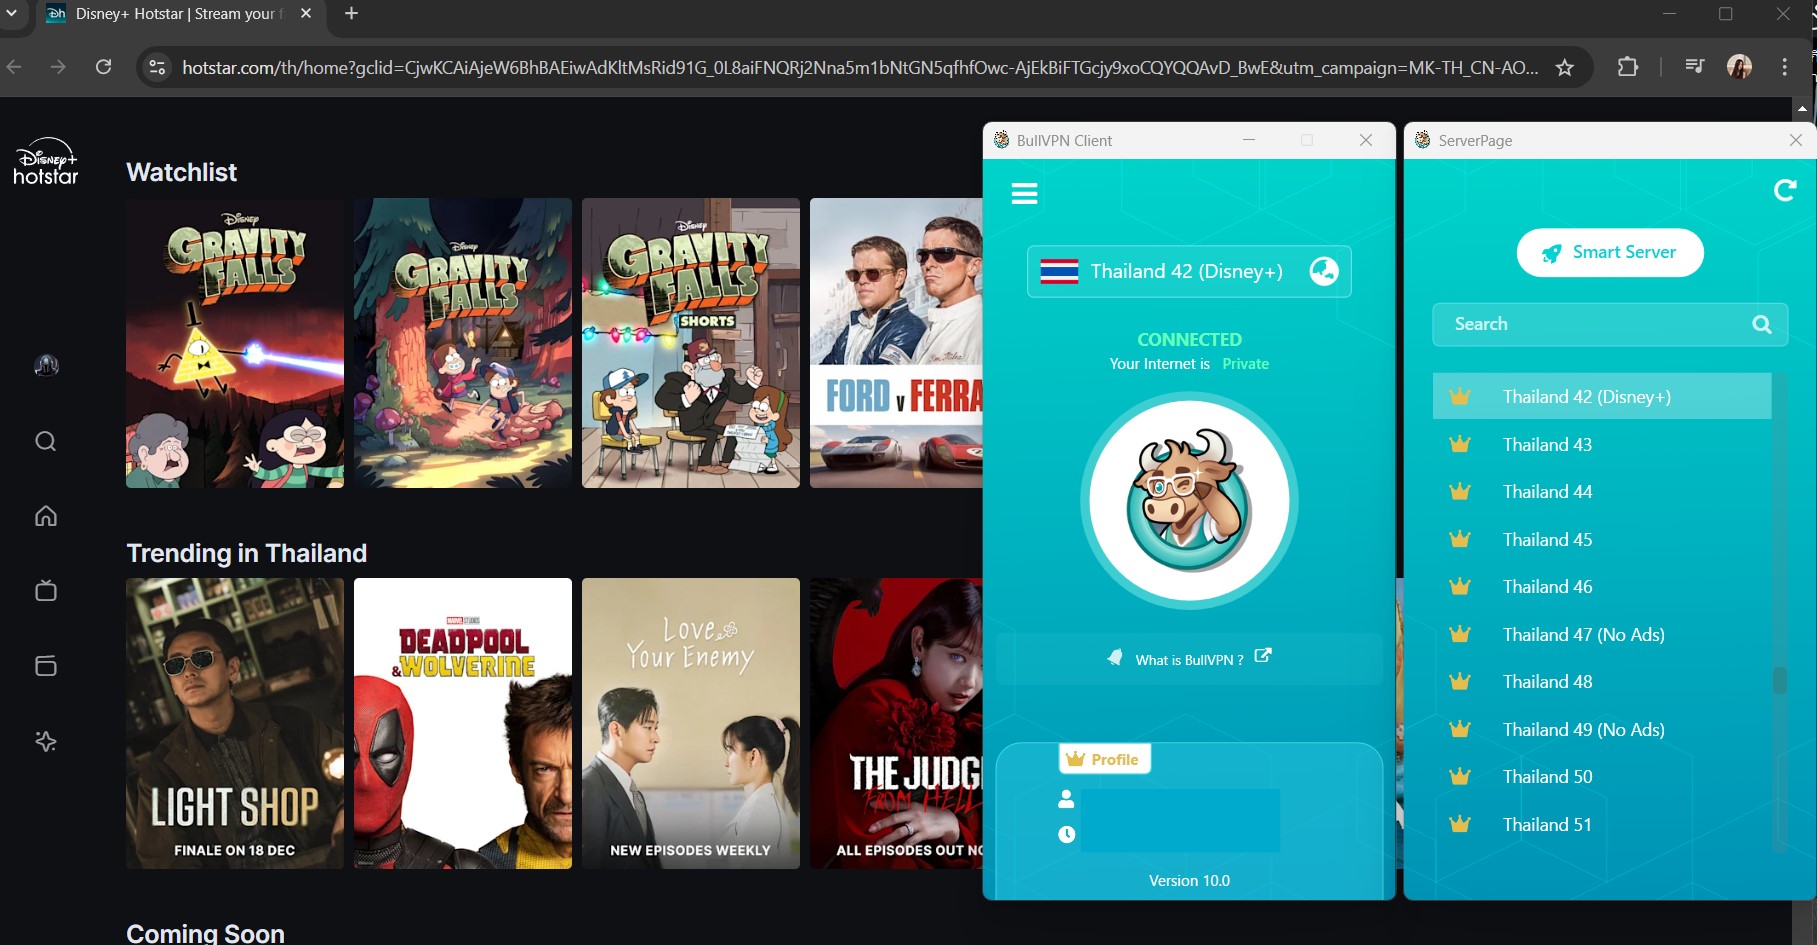Click the external link icon after What is BullVPN?
The image size is (1817, 945).
click(x=1263, y=656)
